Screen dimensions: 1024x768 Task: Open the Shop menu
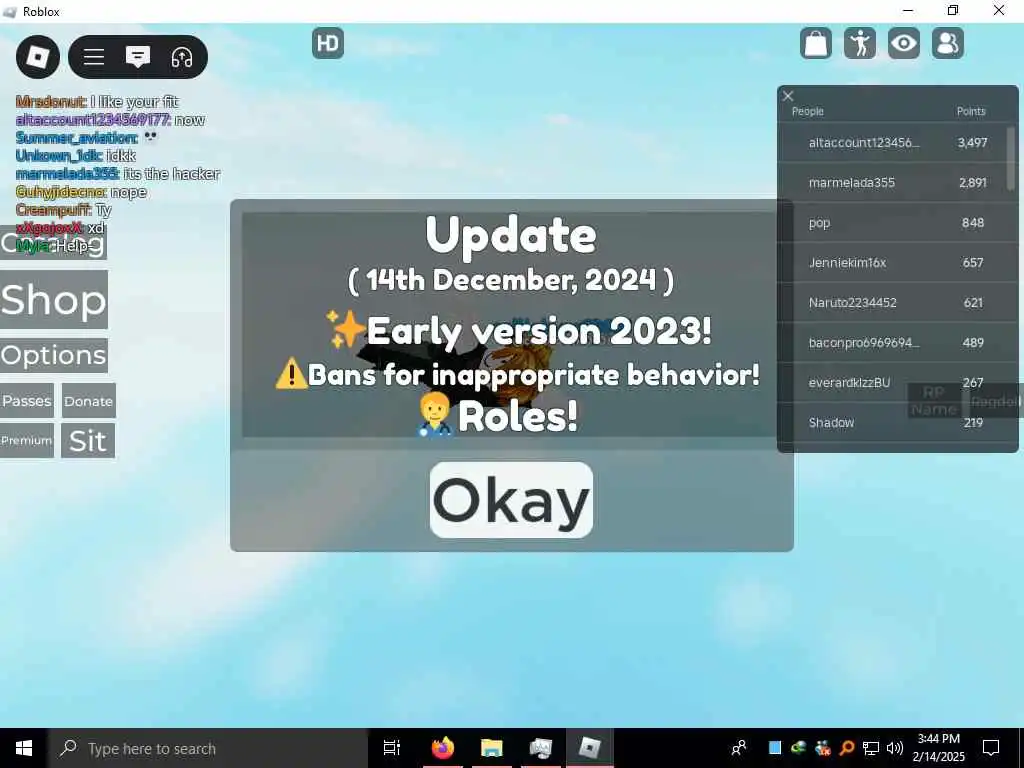[54, 300]
